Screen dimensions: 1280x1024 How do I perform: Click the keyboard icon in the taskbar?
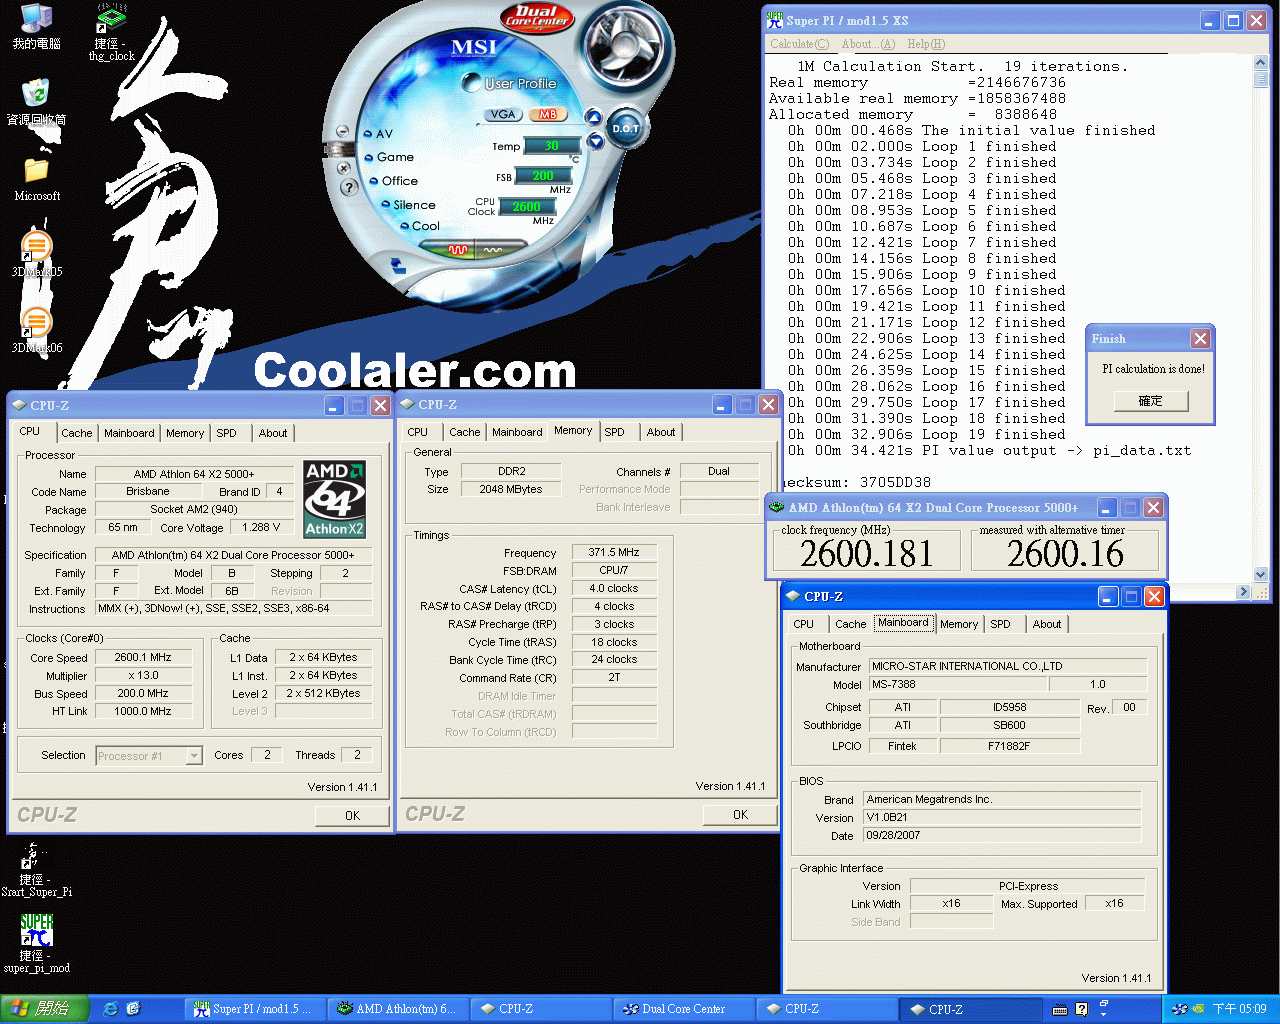tap(1060, 1009)
